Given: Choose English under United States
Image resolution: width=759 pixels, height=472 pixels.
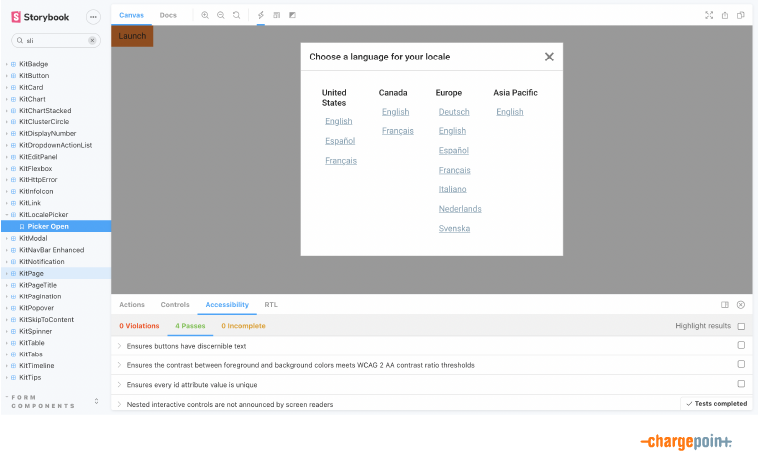Looking at the screenshot, I should click(x=338, y=121).
